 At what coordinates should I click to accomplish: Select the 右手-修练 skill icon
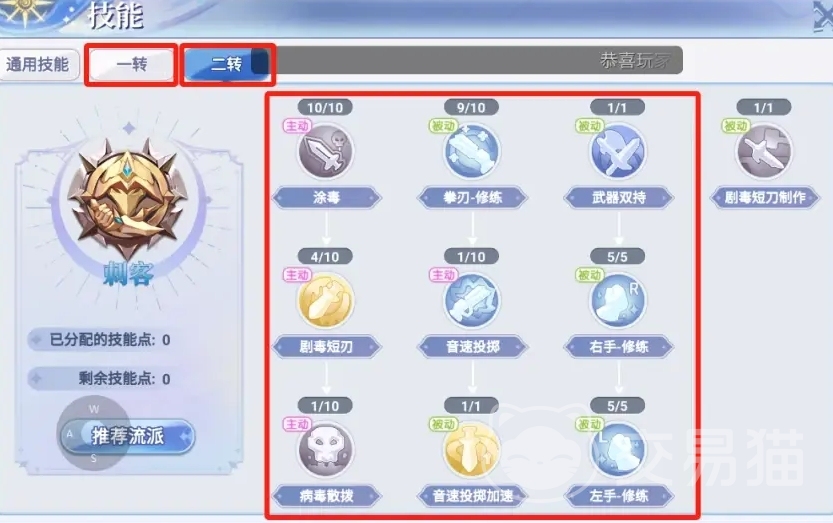pos(618,301)
